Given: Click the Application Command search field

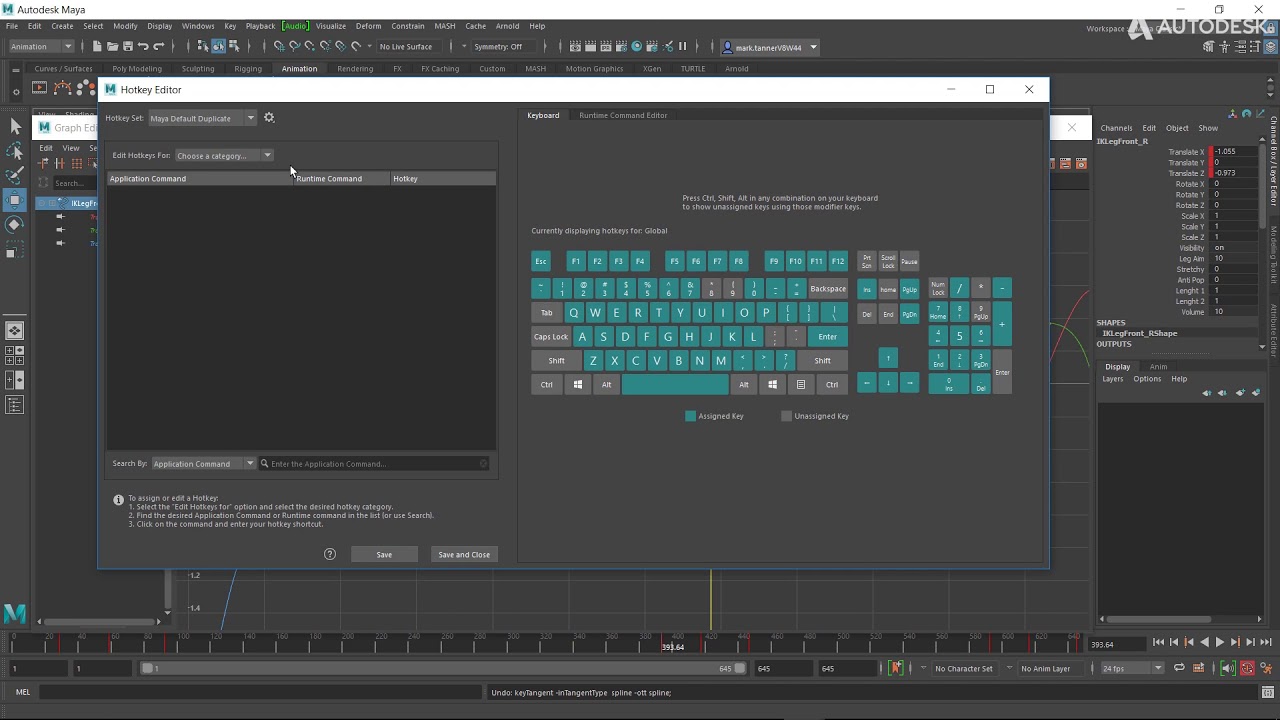Looking at the screenshot, I should coord(374,464).
